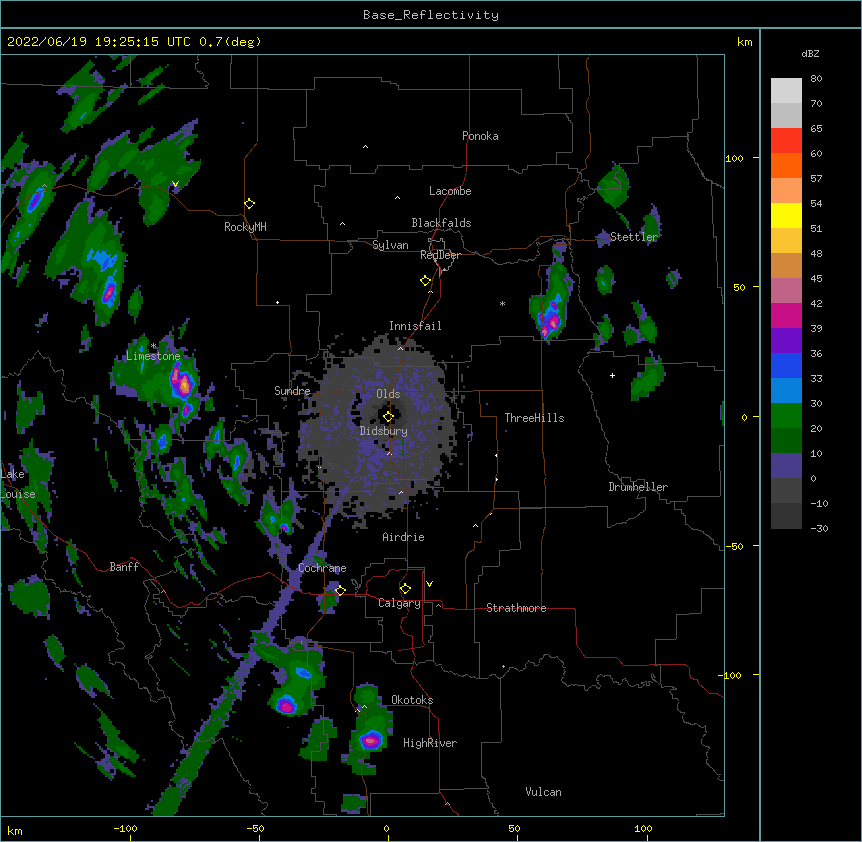Viewport: 862px width, 842px height.
Task: Click the dBZ legend heading
Action: (x=810, y=53)
